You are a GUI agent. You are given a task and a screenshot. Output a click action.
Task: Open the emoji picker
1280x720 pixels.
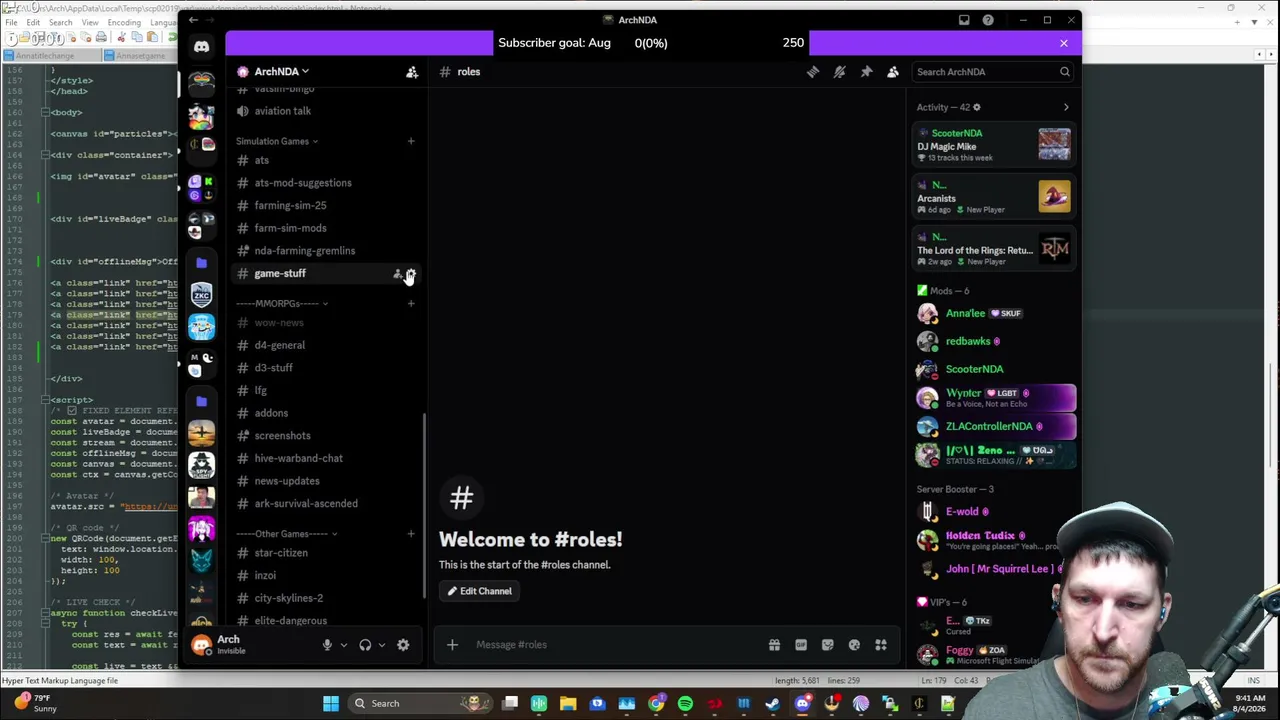(854, 645)
